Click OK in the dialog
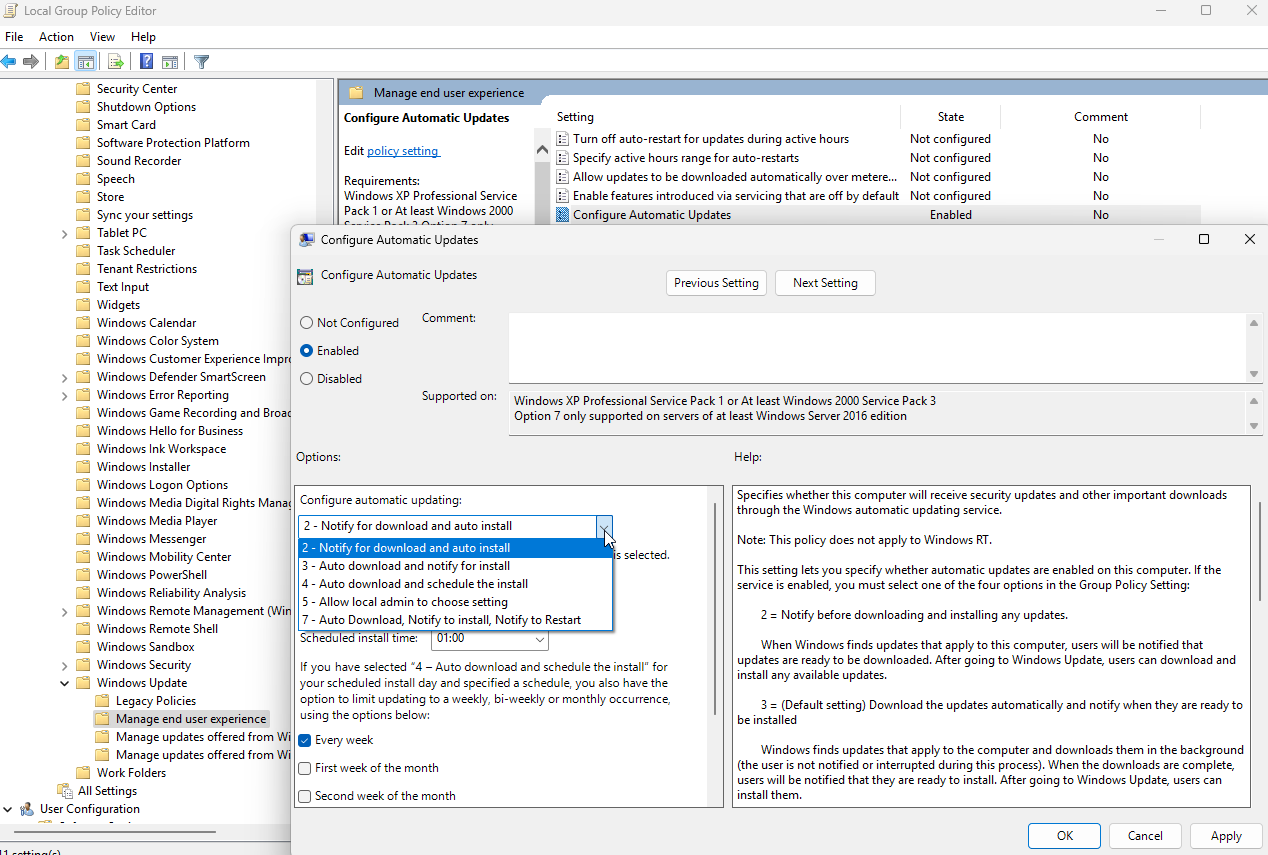This screenshot has height=855, width=1268. click(x=1064, y=836)
